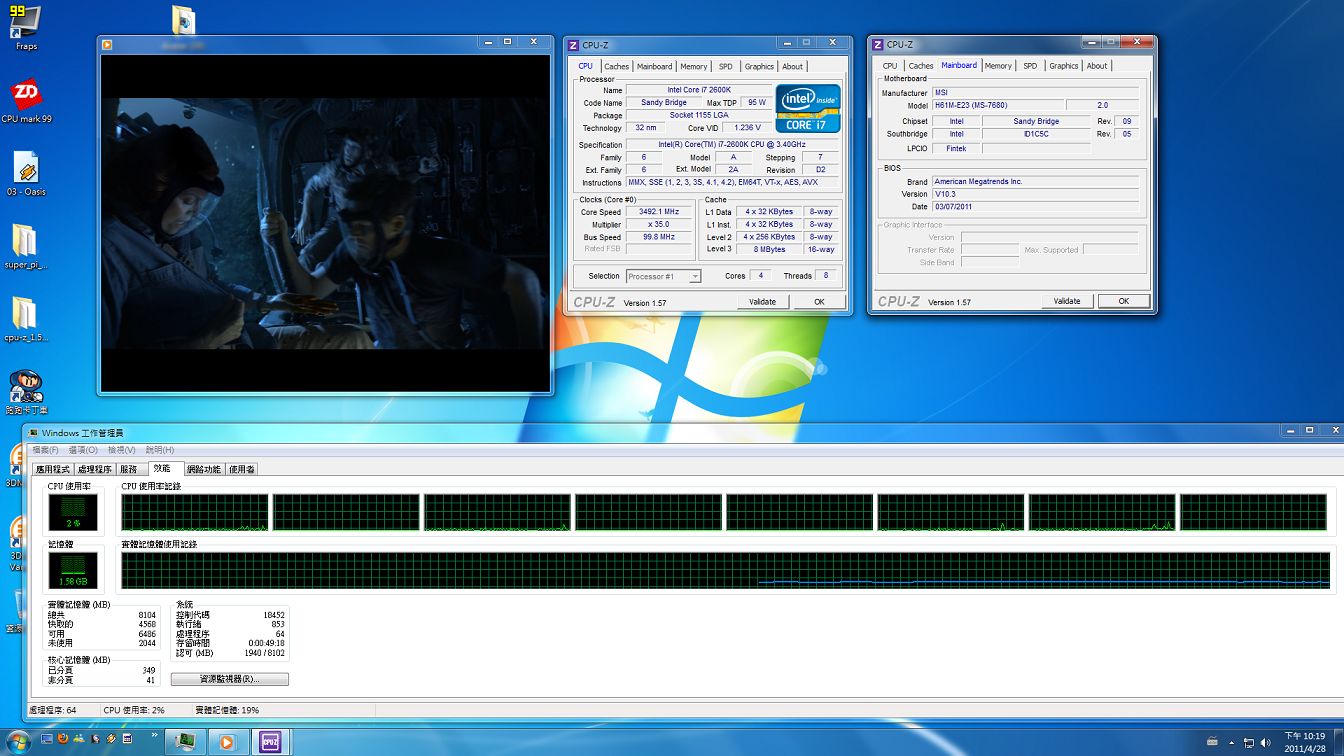Open the 資源監視器(R)... resource monitor button
Screen dimensions: 1344x756
click(230, 679)
